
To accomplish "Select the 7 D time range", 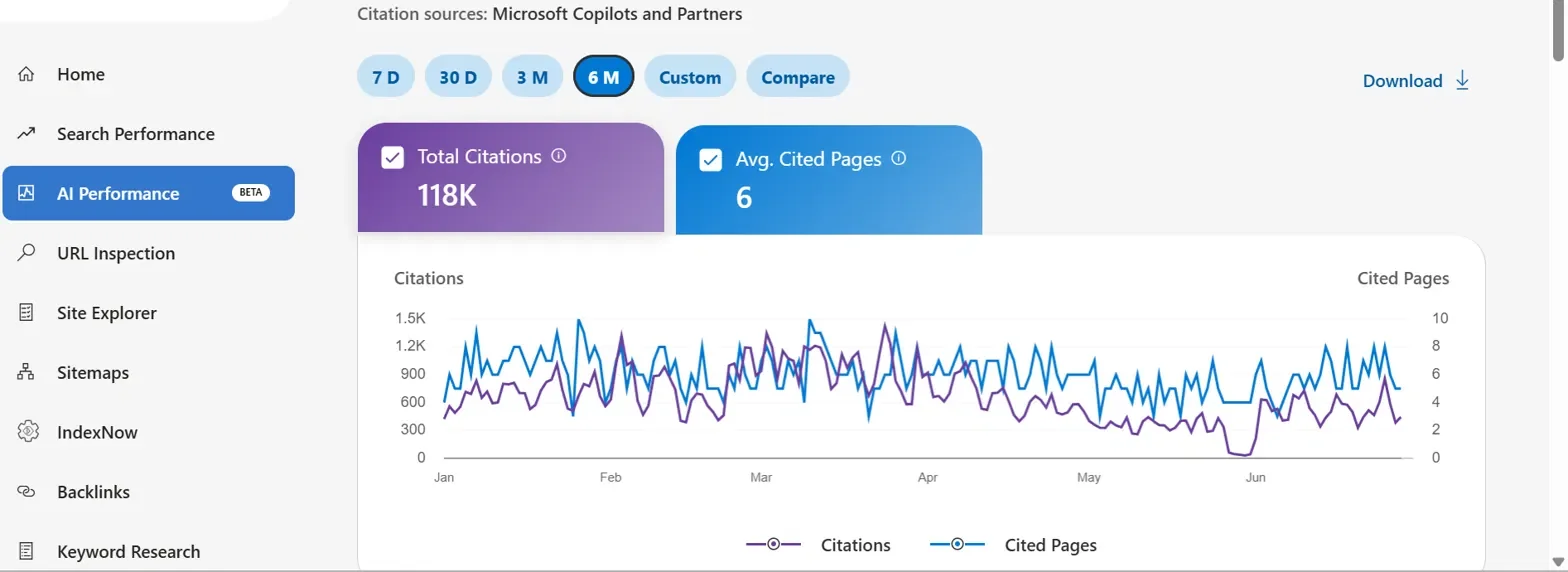I will coord(386,77).
